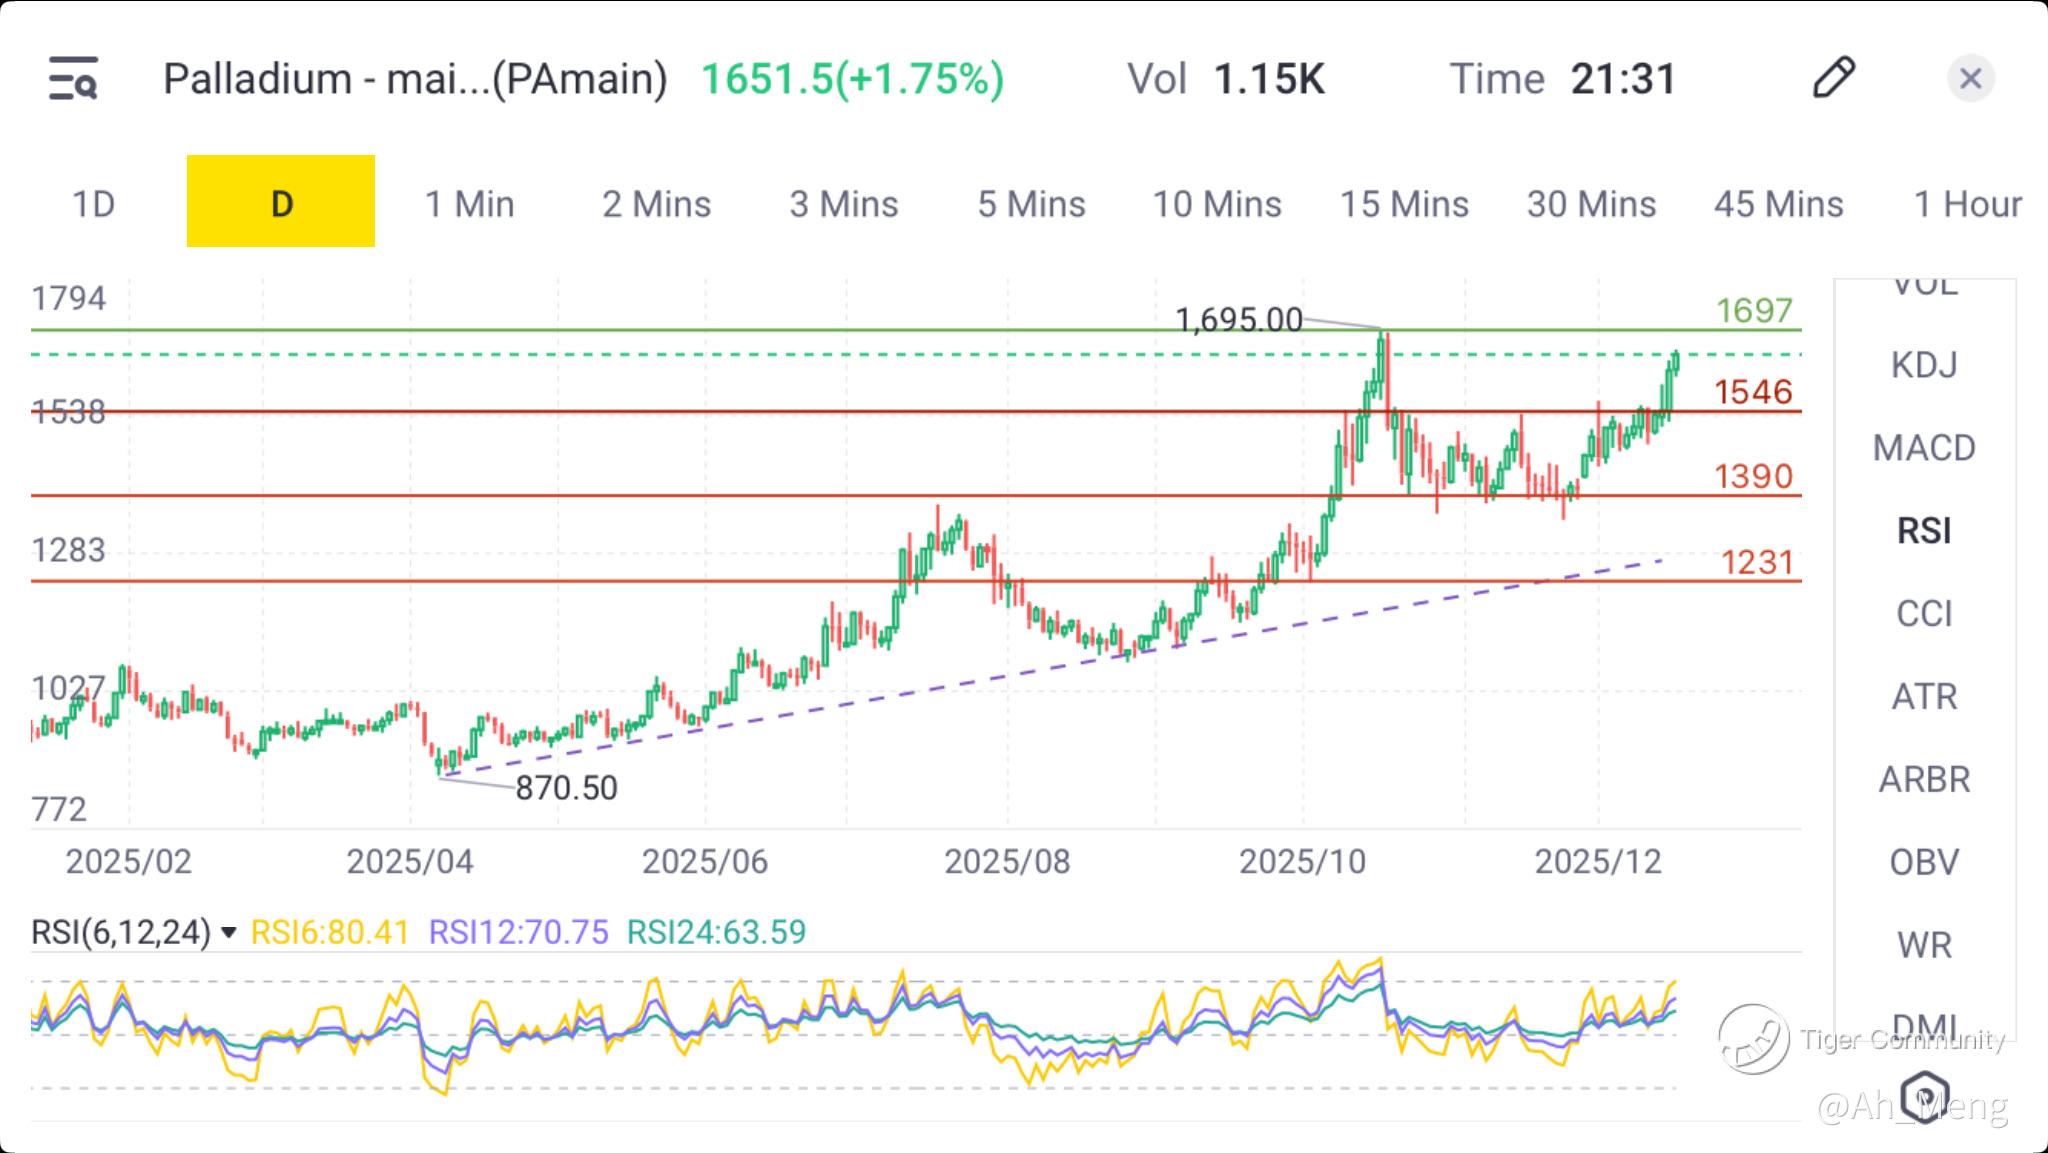Expand the RSI(6,12,24) settings arrow
The height and width of the screenshot is (1153, 2048).
click(228, 933)
